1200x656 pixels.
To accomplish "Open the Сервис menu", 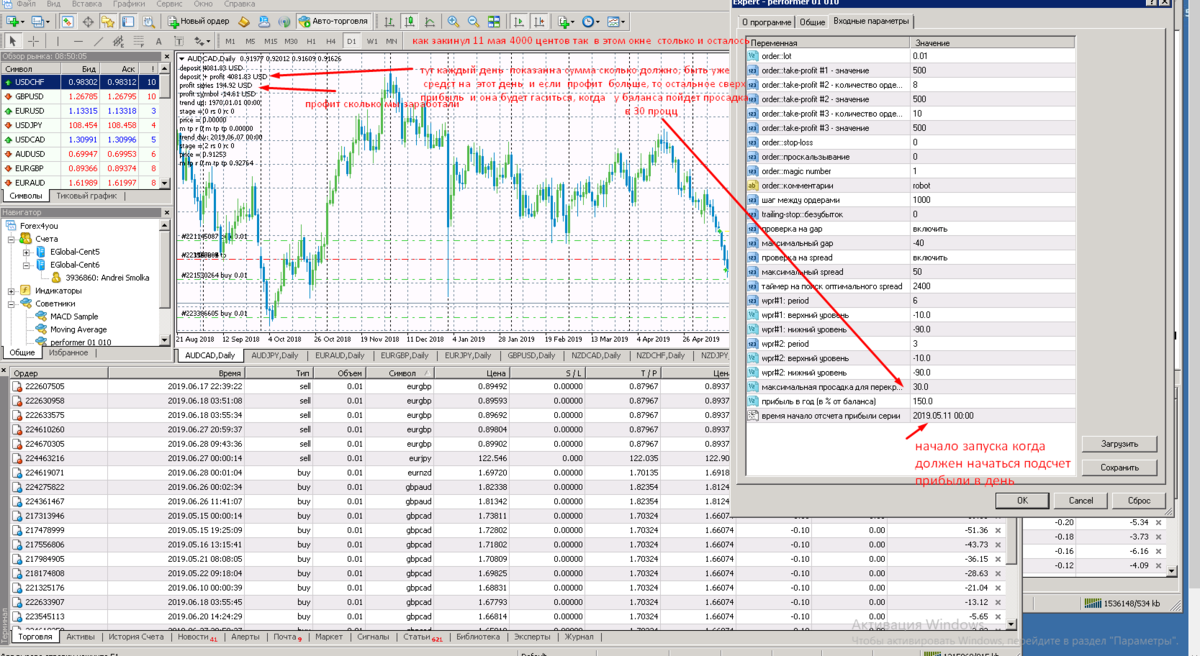I will 169,4.
